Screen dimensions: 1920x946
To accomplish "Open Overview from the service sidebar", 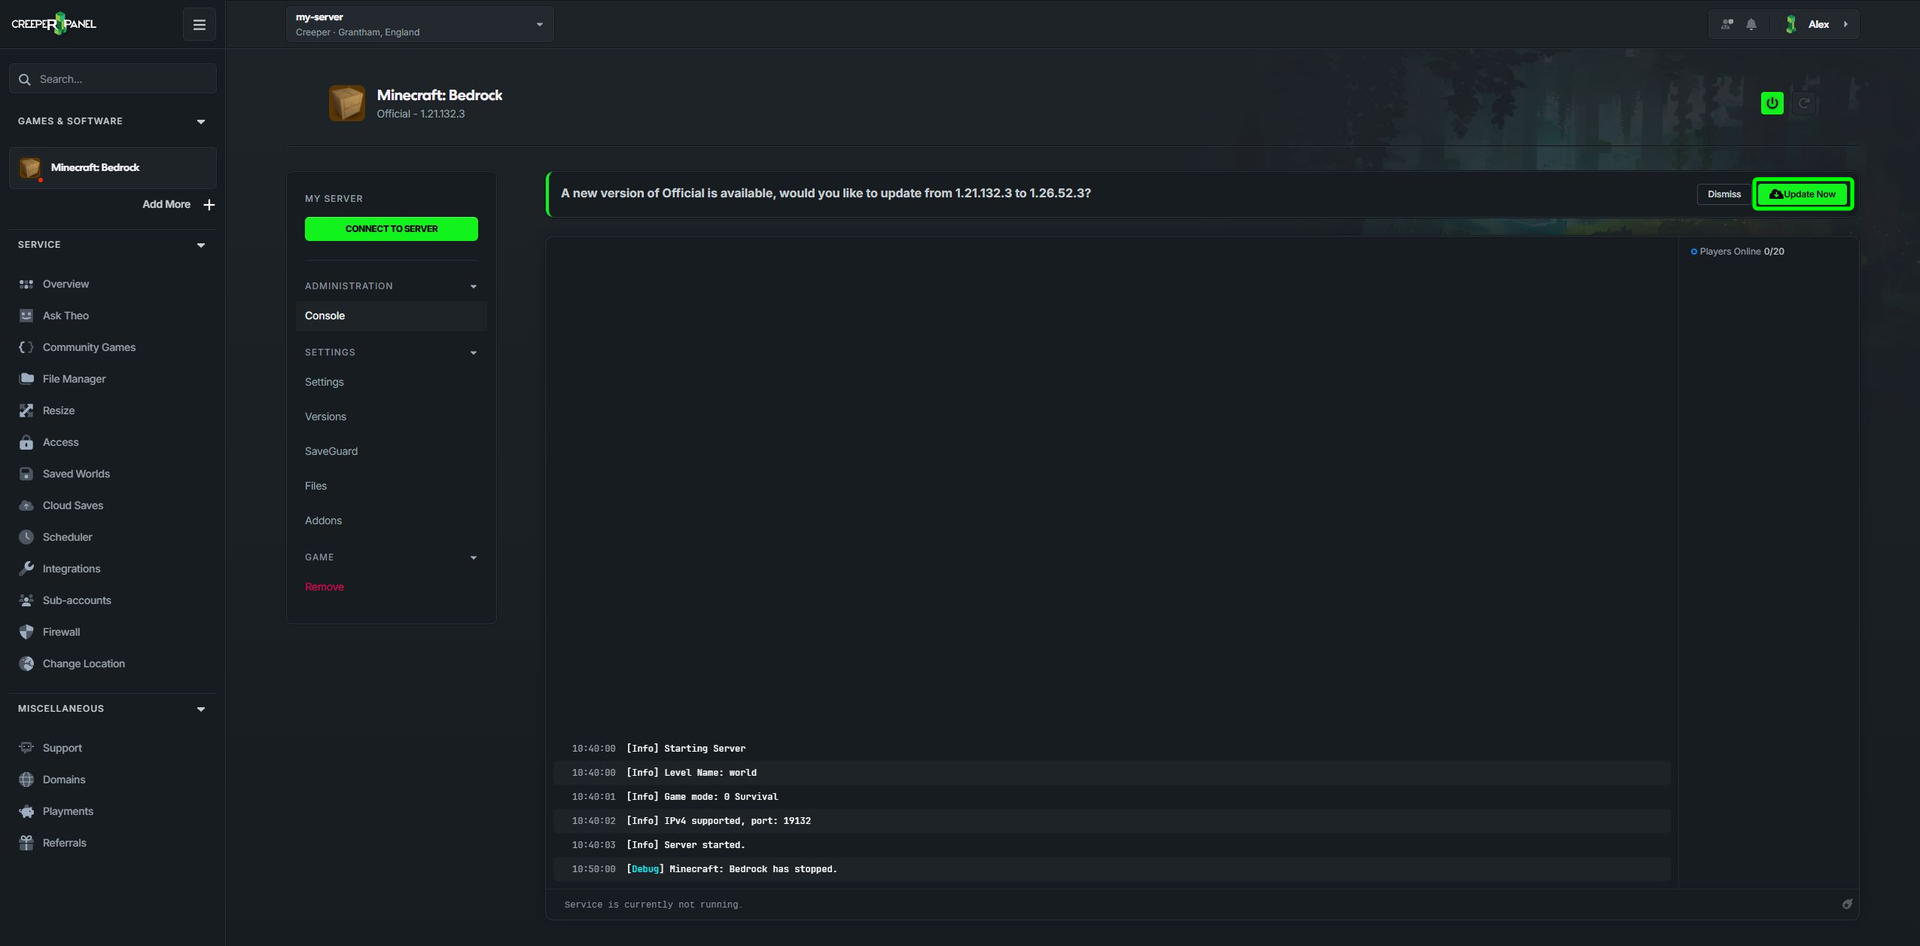I will [66, 284].
